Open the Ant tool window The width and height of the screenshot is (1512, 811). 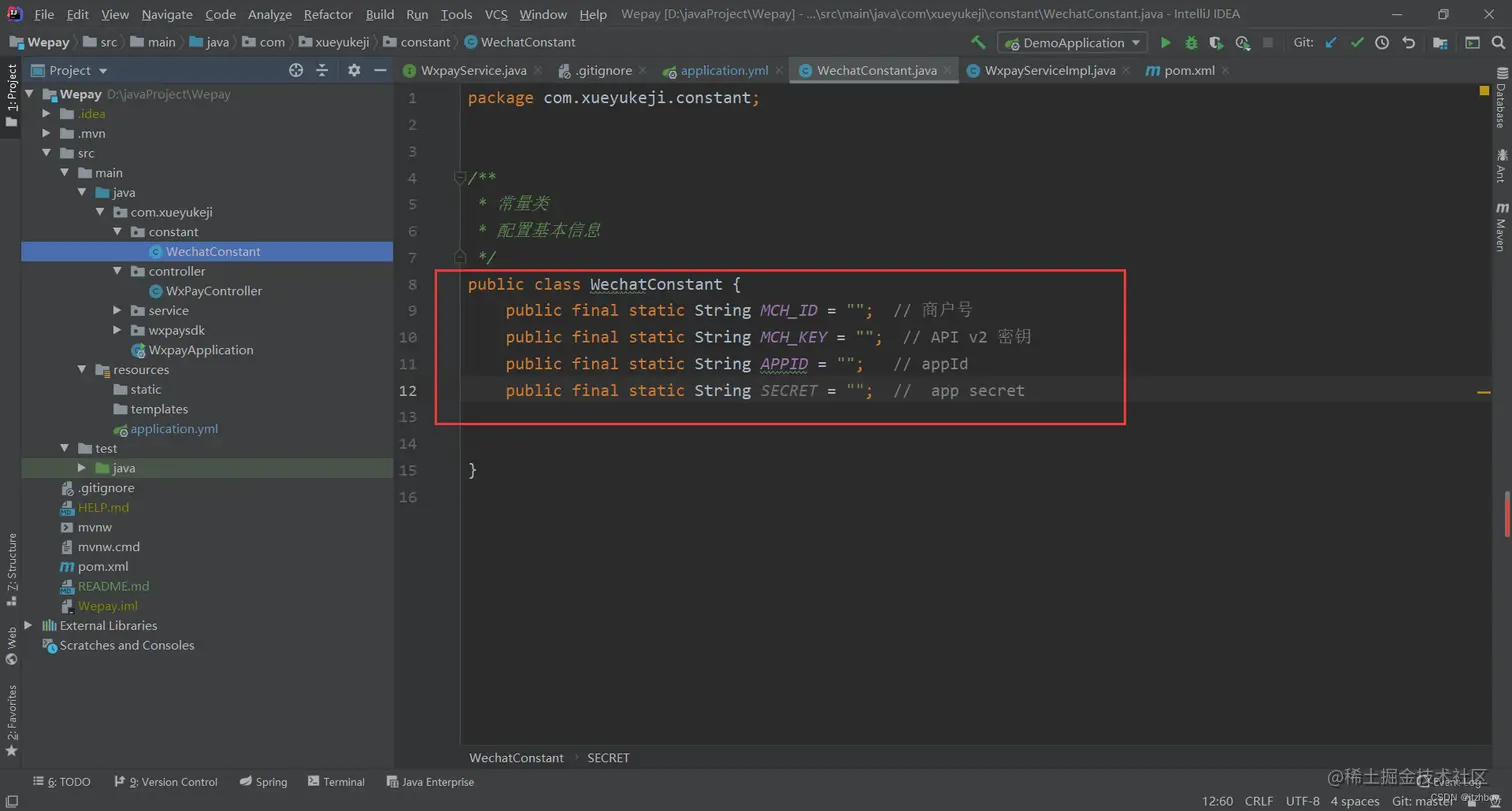(x=1500, y=165)
